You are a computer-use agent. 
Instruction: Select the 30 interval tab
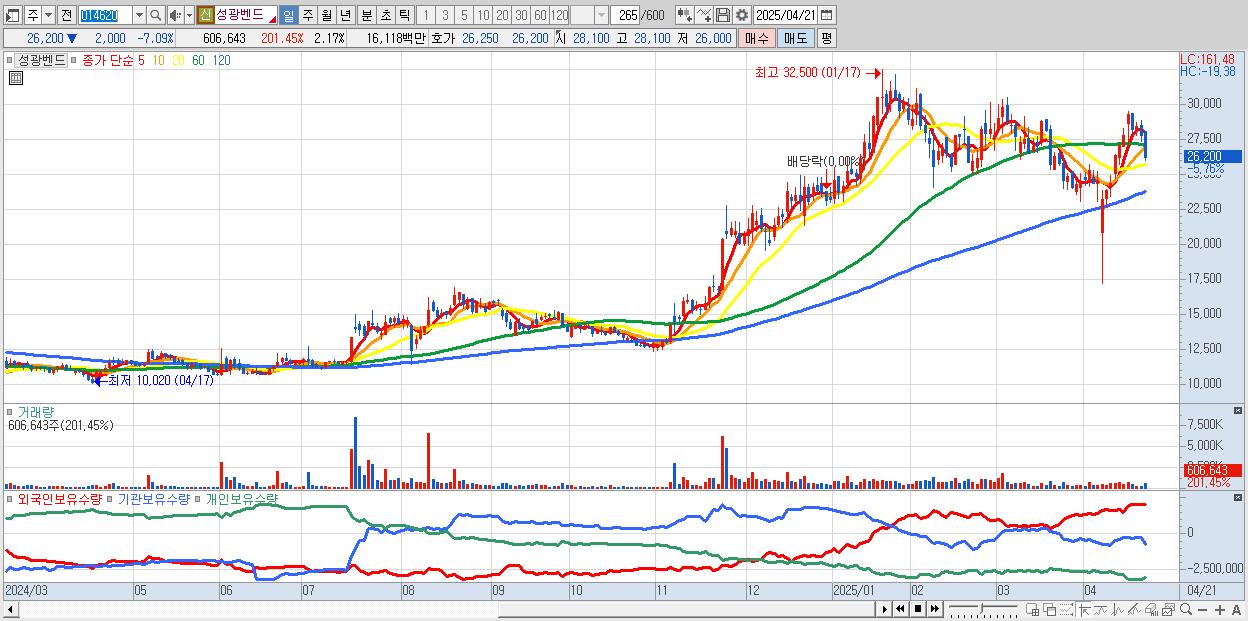(521, 15)
